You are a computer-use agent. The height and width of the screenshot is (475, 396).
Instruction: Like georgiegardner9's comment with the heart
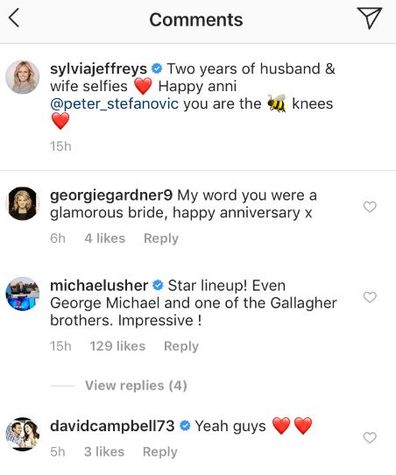pos(370,207)
